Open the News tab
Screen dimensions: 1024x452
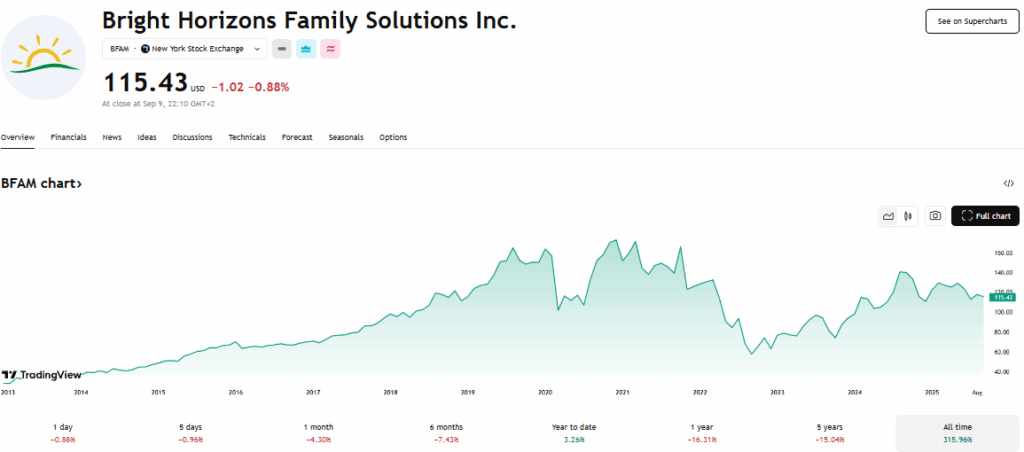pos(112,137)
